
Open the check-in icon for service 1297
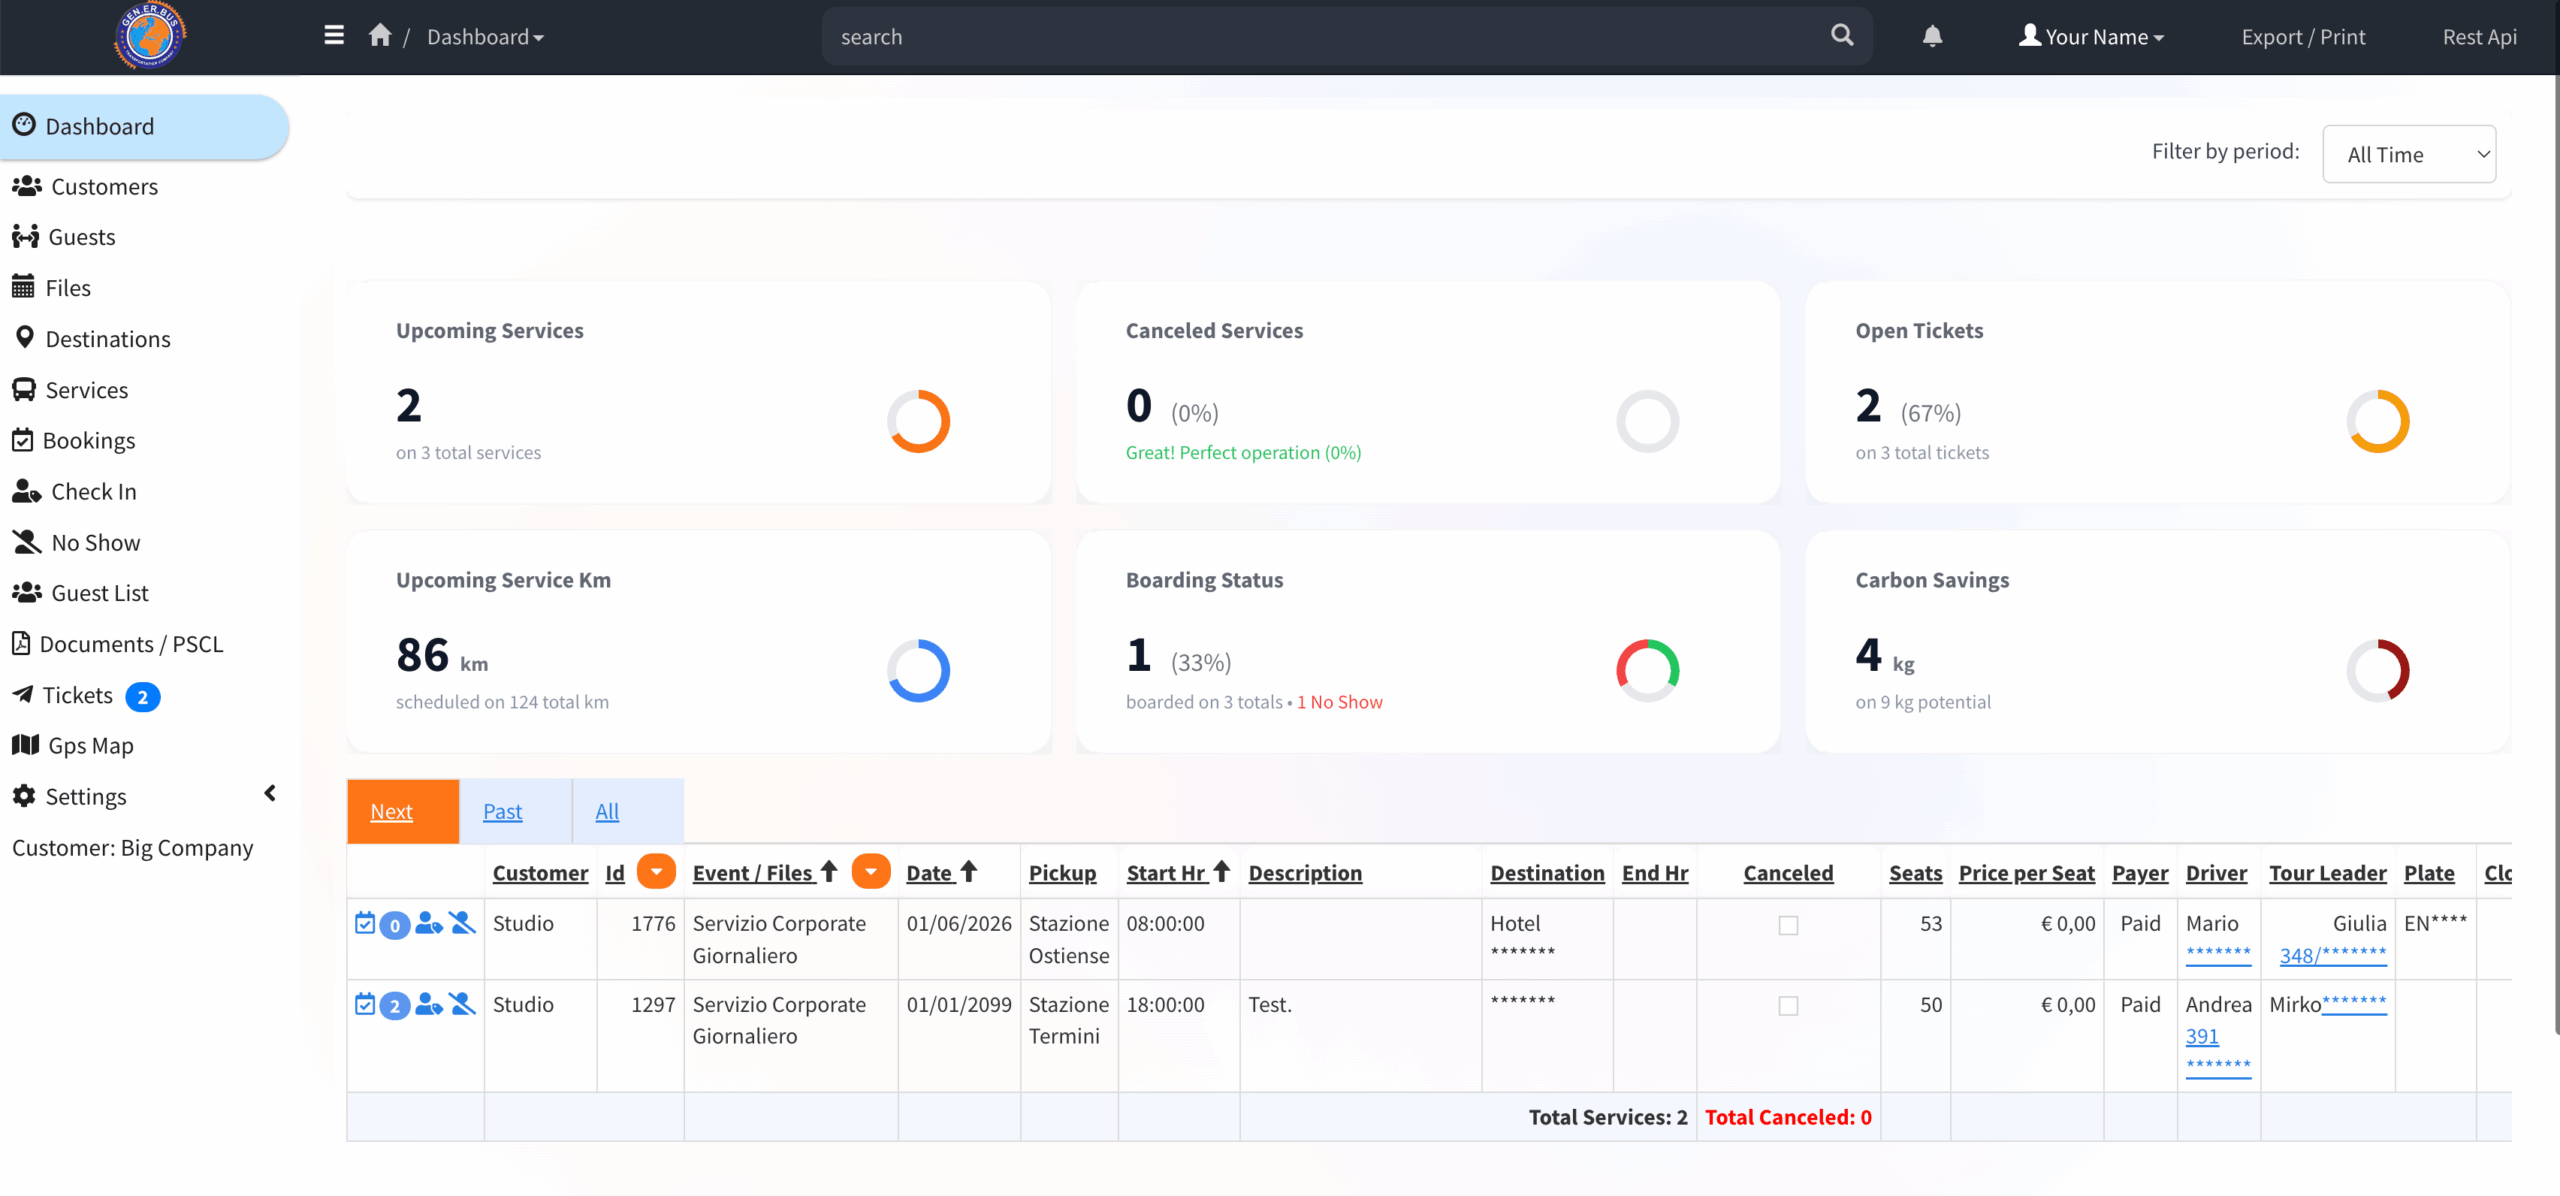click(x=429, y=1004)
